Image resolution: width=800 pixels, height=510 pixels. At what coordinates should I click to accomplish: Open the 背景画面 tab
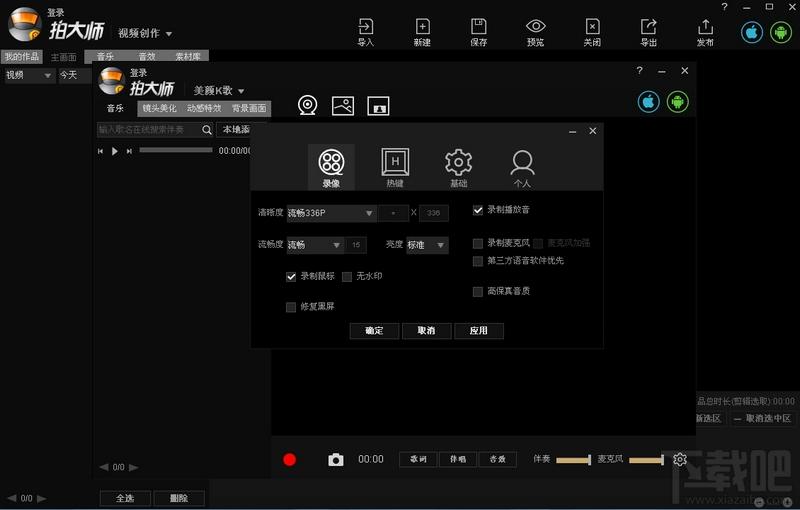pyautogui.click(x=249, y=108)
